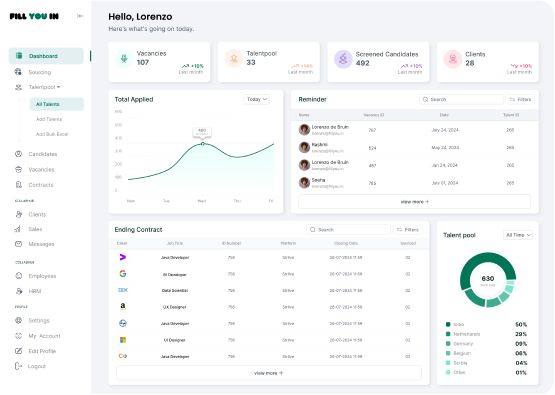
Task: Open the Today dropdown on Total Applied
Action: tap(257, 99)
